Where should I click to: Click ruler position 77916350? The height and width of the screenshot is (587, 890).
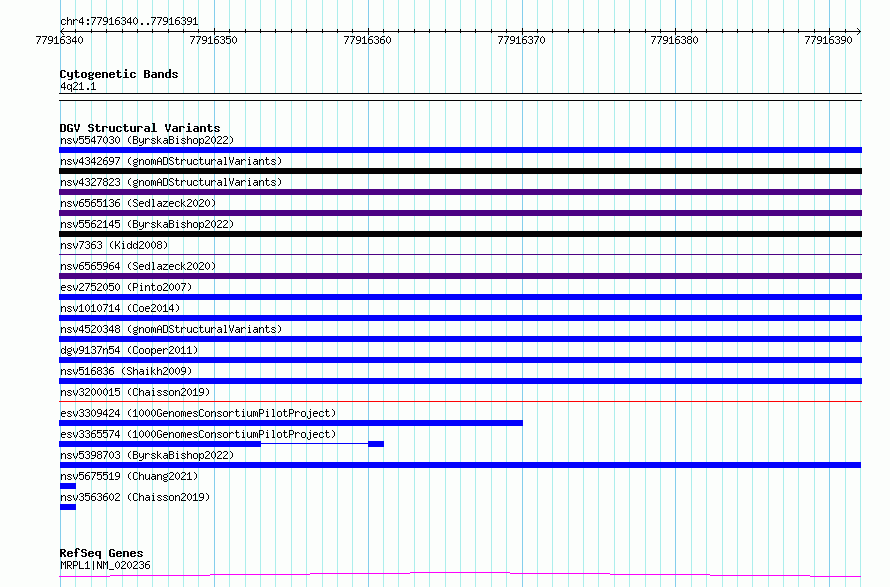coord(213,40)
